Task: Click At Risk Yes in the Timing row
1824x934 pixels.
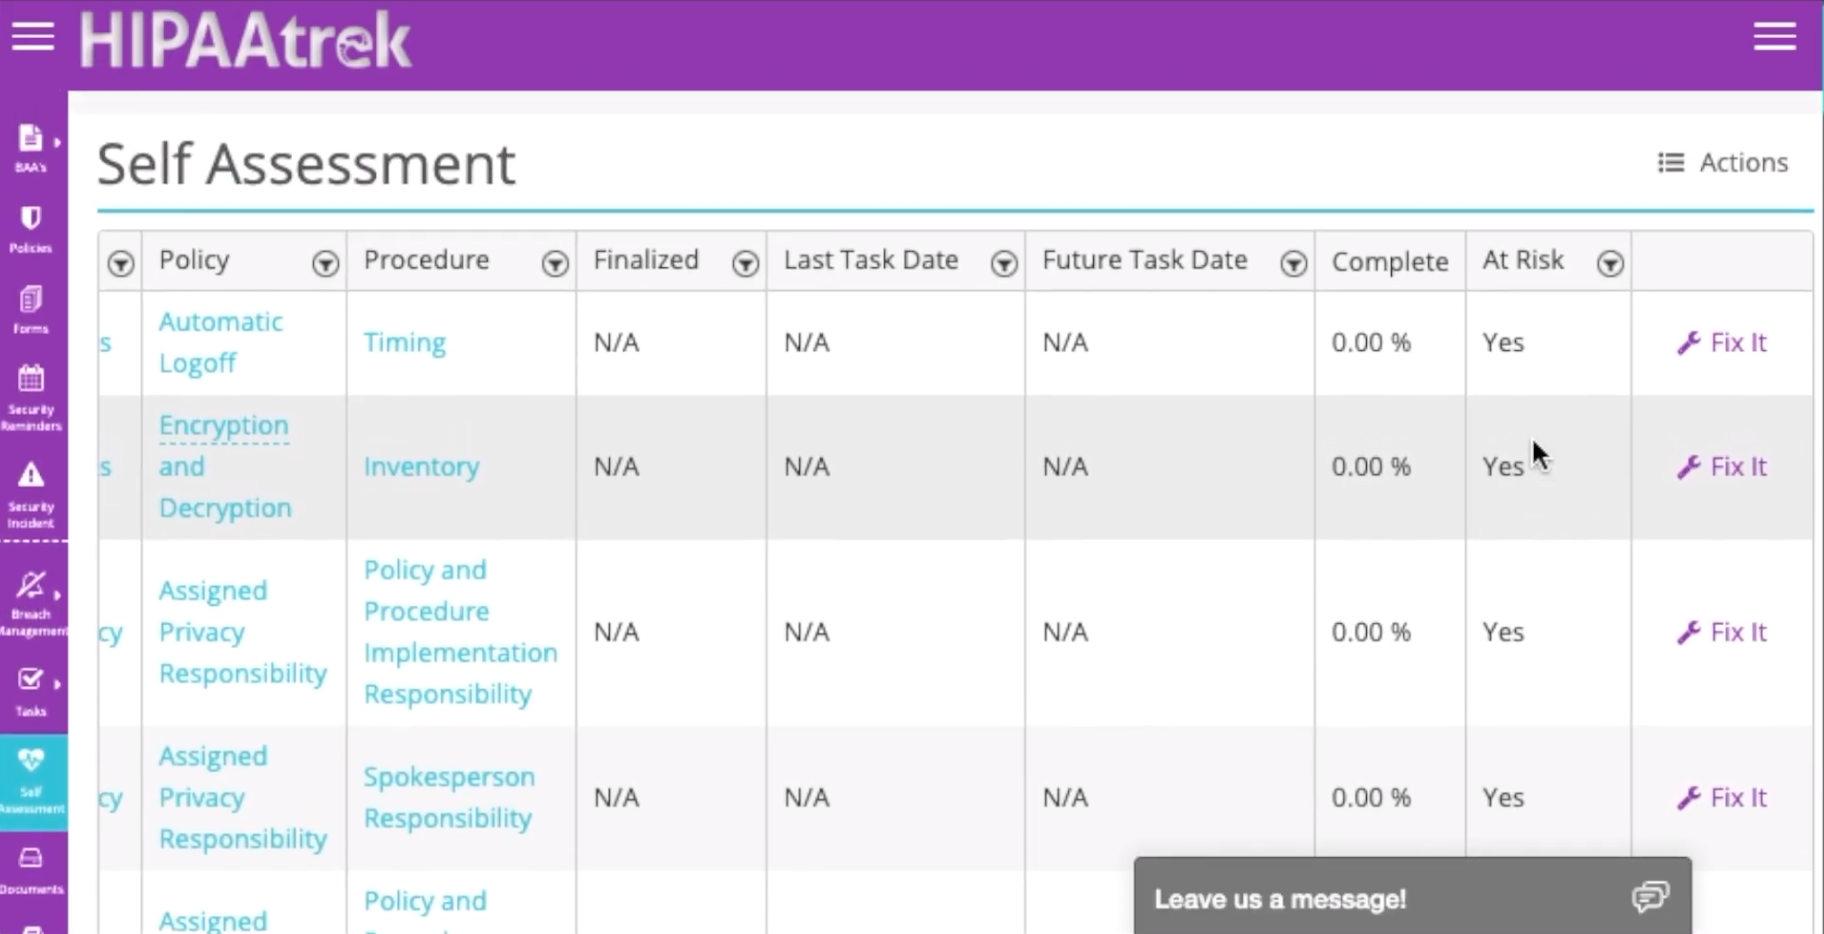Action: (1503, 342)
